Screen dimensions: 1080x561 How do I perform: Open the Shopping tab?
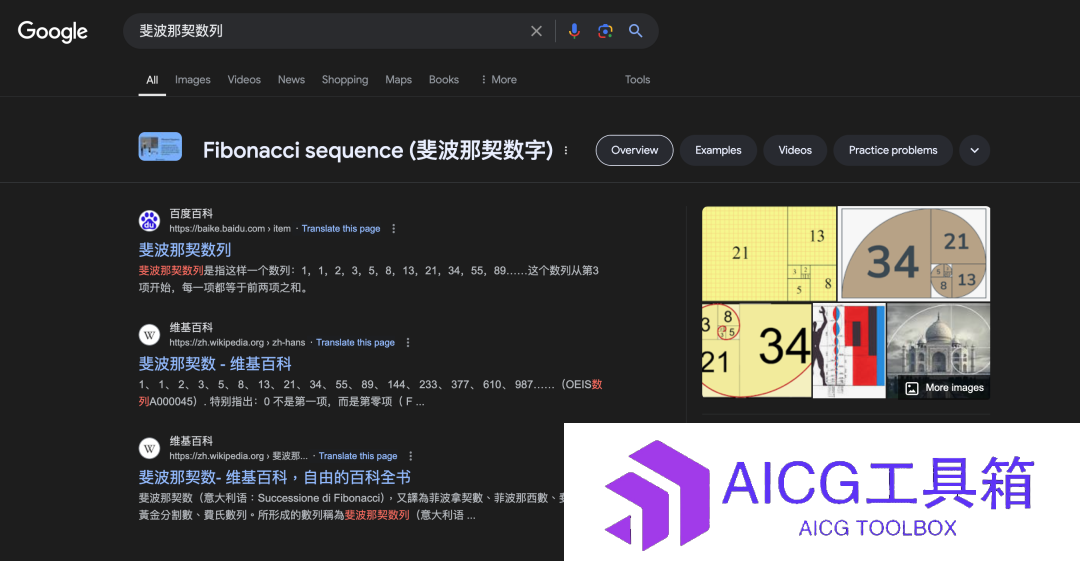[345, 80]
